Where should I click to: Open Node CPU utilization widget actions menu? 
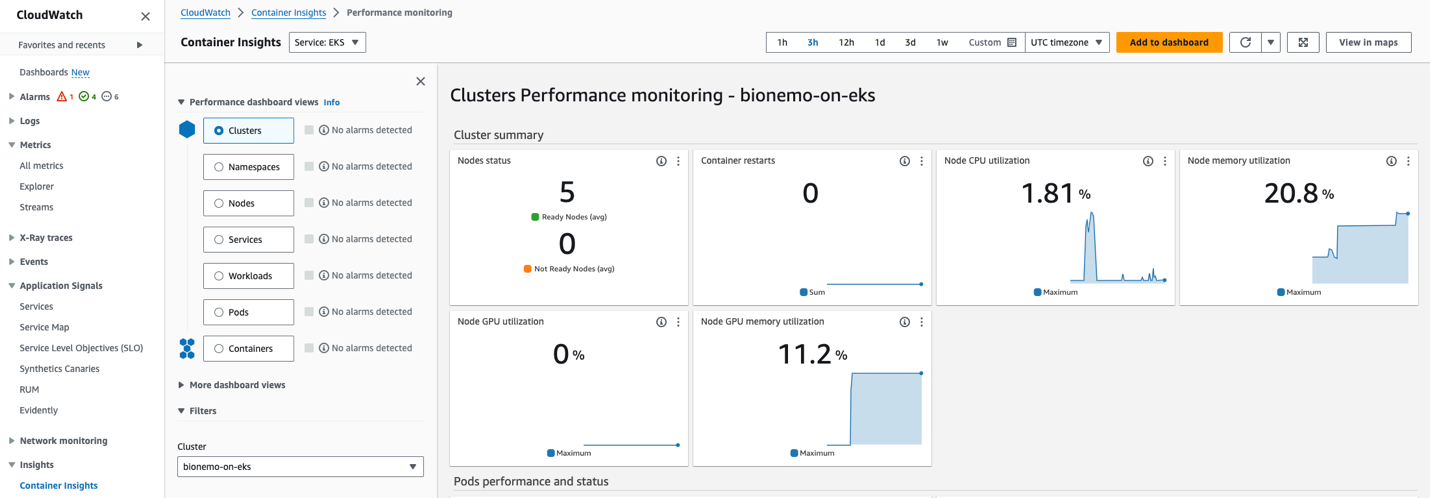pyautogui.click(x=1165, y=161)
